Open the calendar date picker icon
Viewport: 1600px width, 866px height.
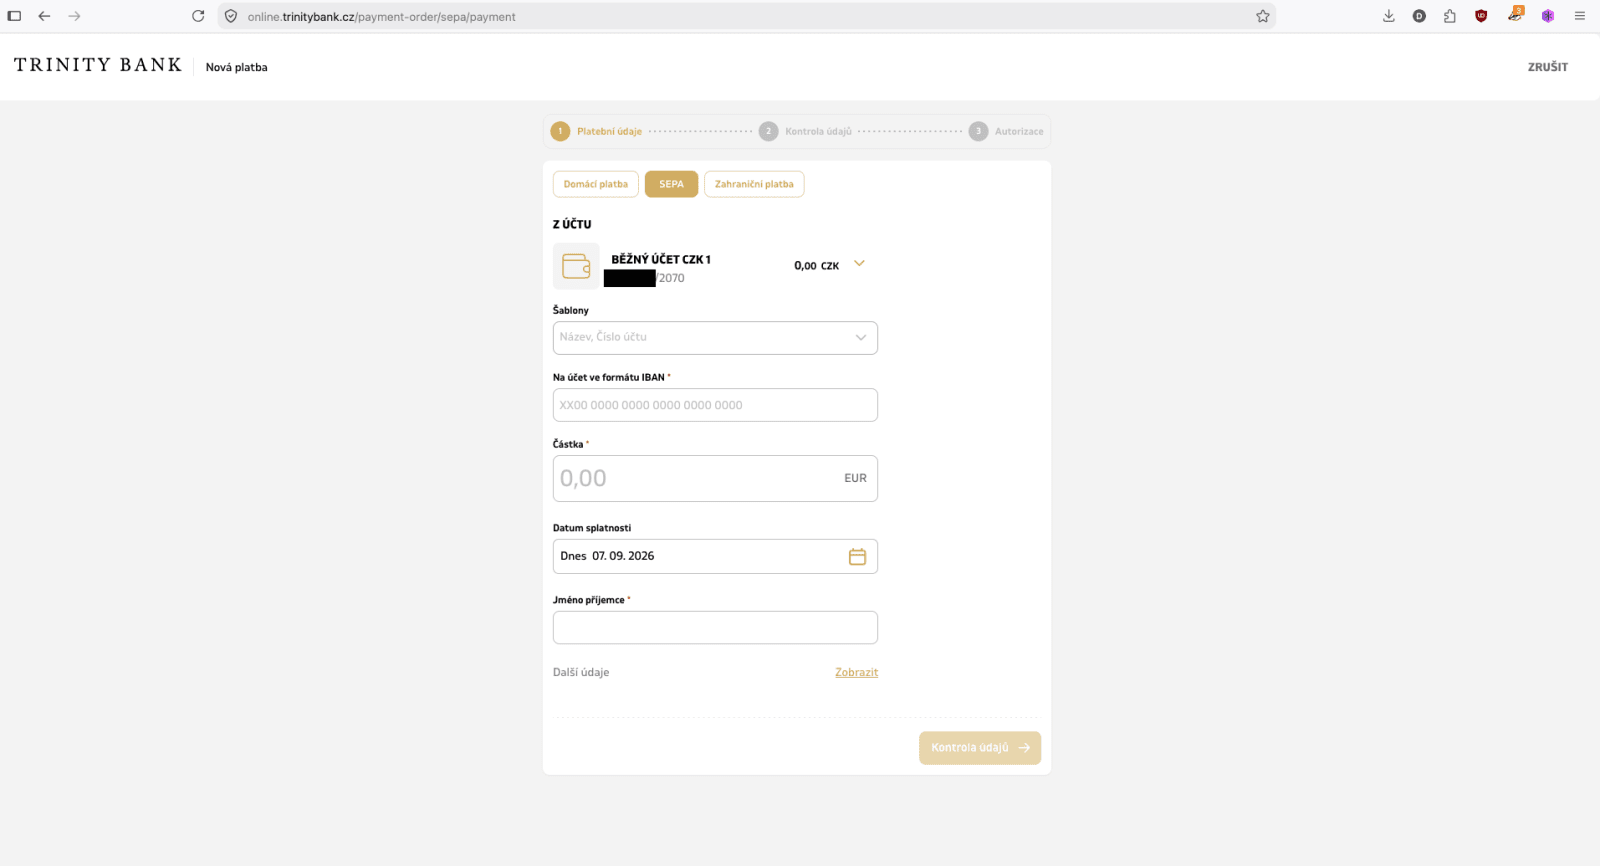(857, 557)
